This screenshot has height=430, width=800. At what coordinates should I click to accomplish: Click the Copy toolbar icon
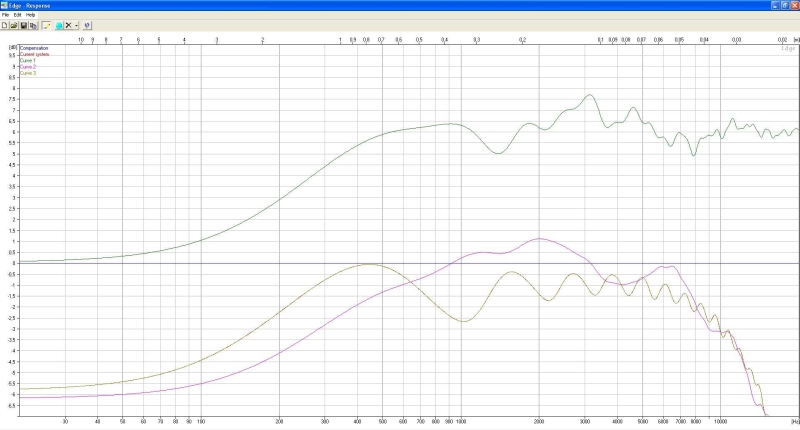tap(33, 25)
